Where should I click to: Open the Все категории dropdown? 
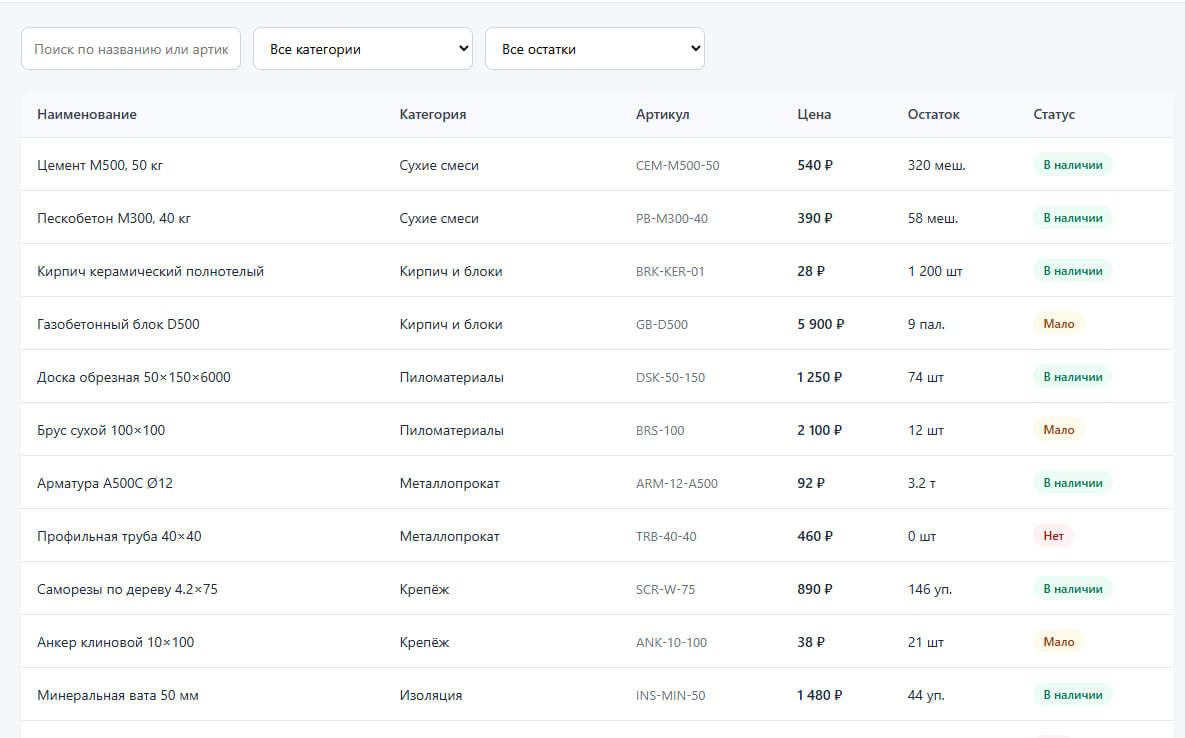(x=363, y=49)
